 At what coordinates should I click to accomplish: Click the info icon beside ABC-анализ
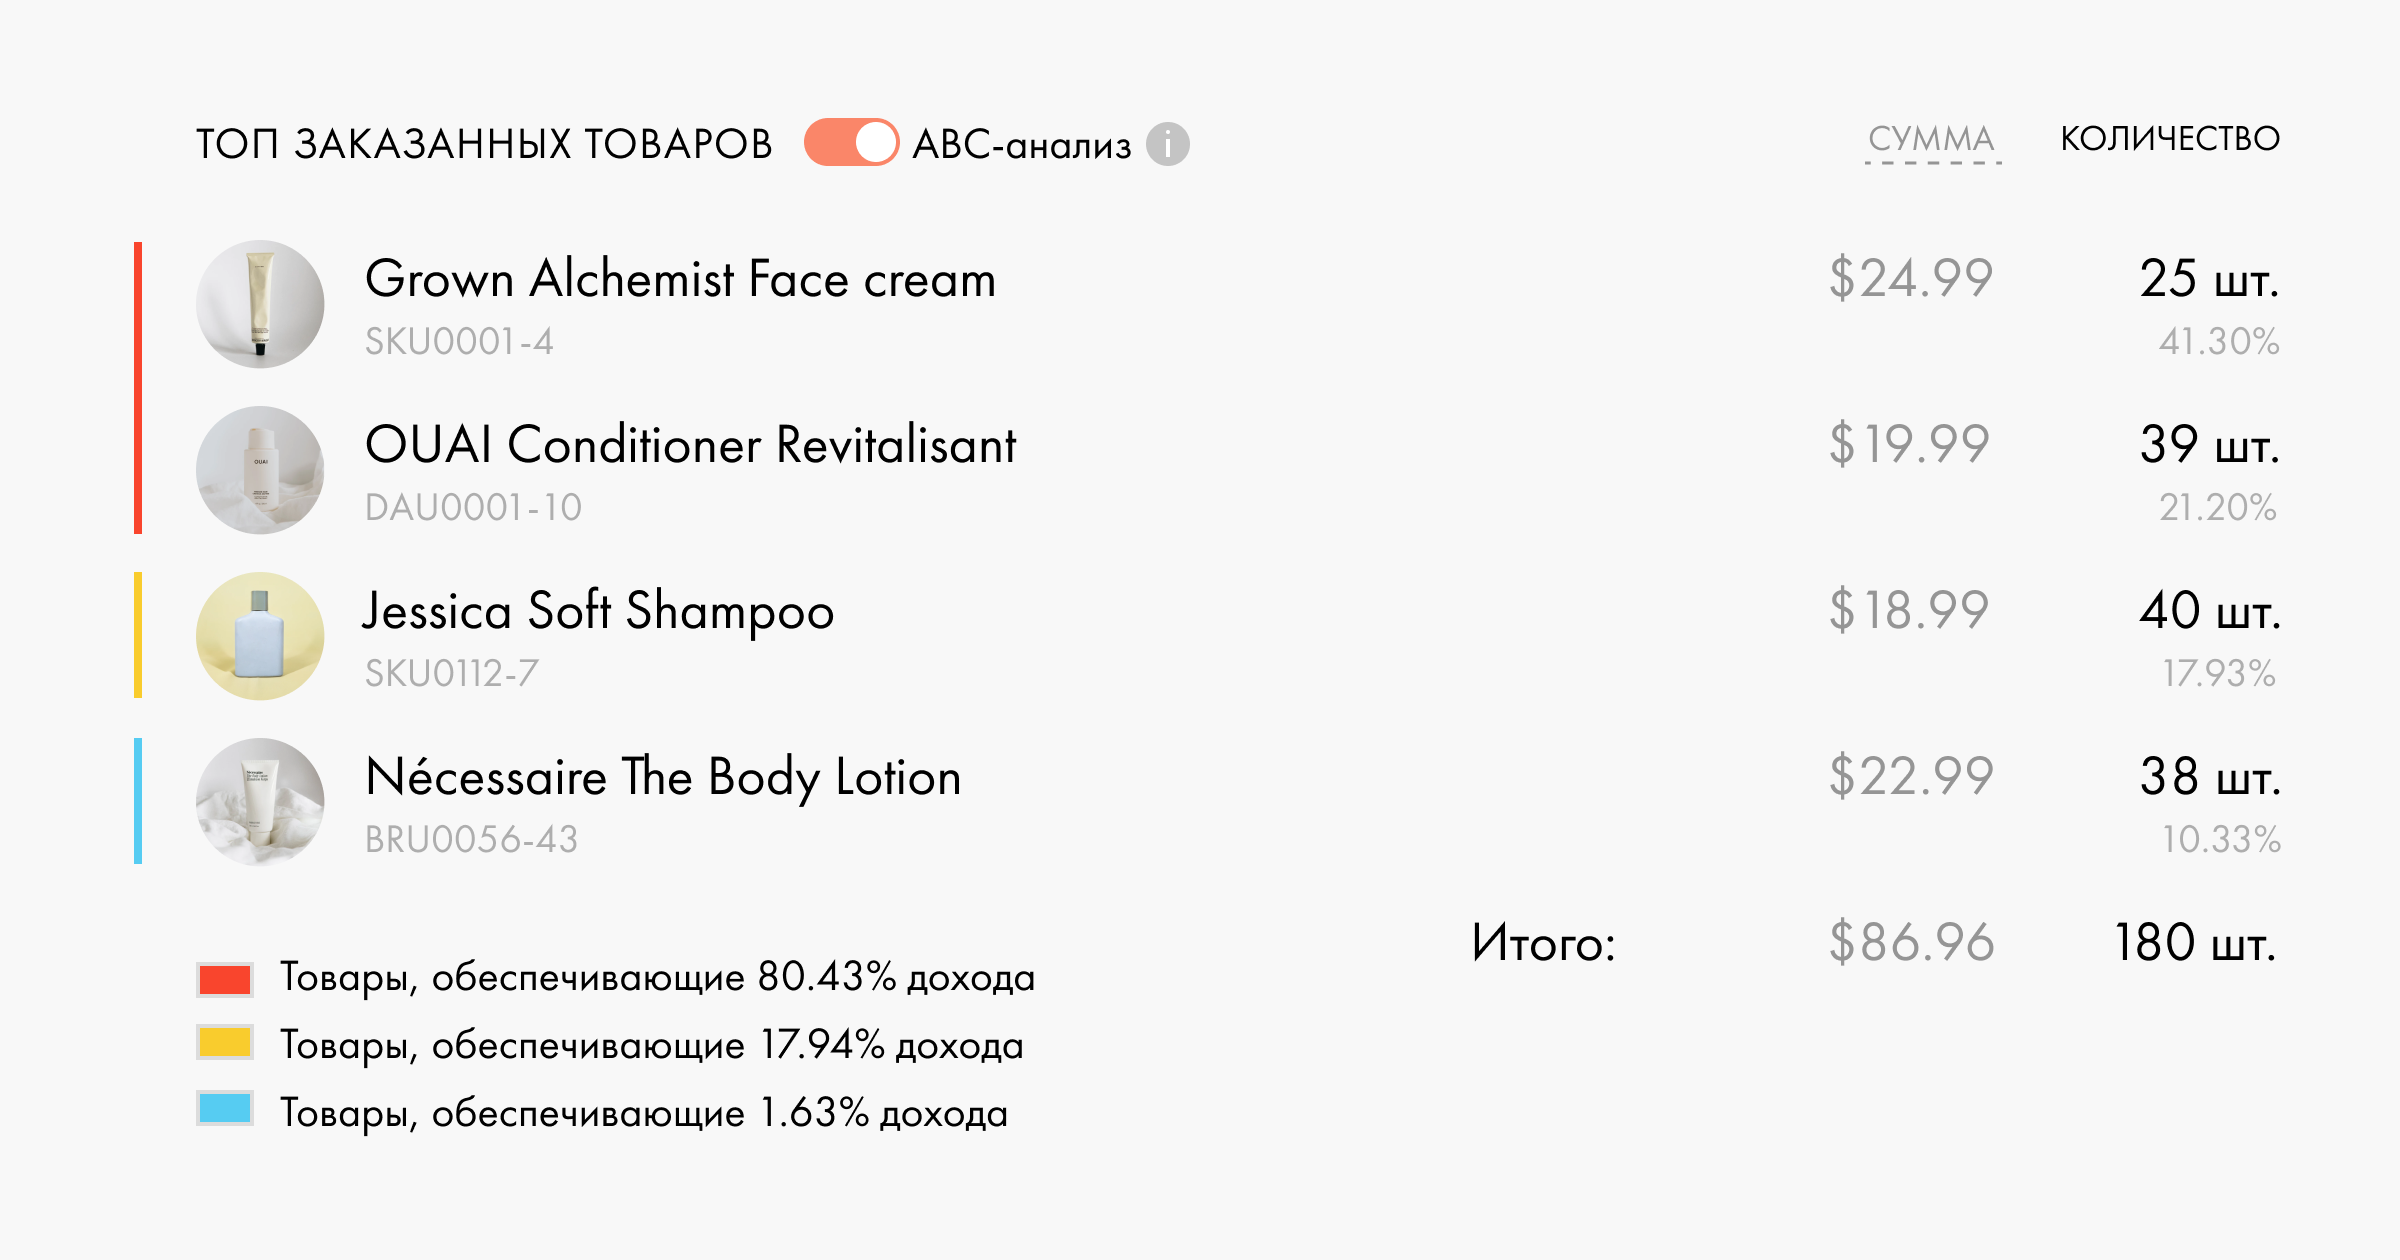point(1167,144)
